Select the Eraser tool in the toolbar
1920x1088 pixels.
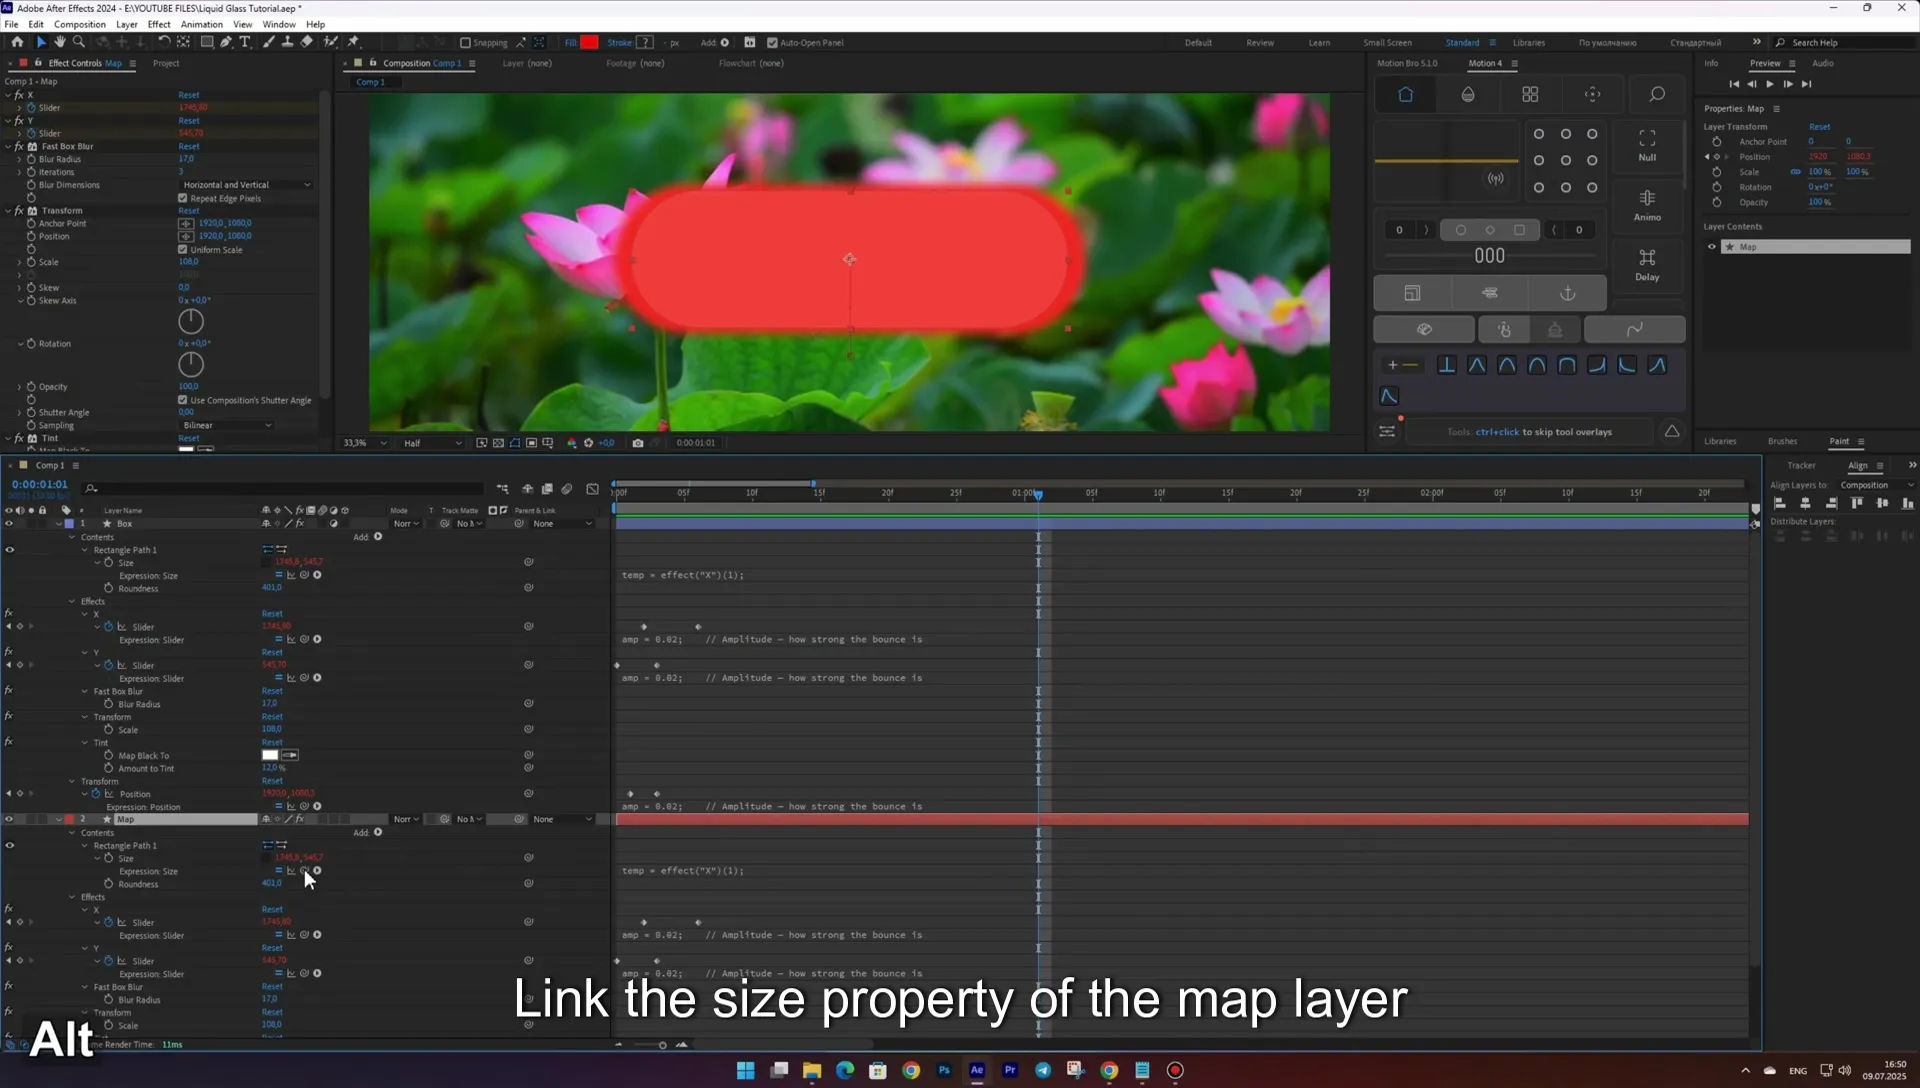click(x=307, y=42)
